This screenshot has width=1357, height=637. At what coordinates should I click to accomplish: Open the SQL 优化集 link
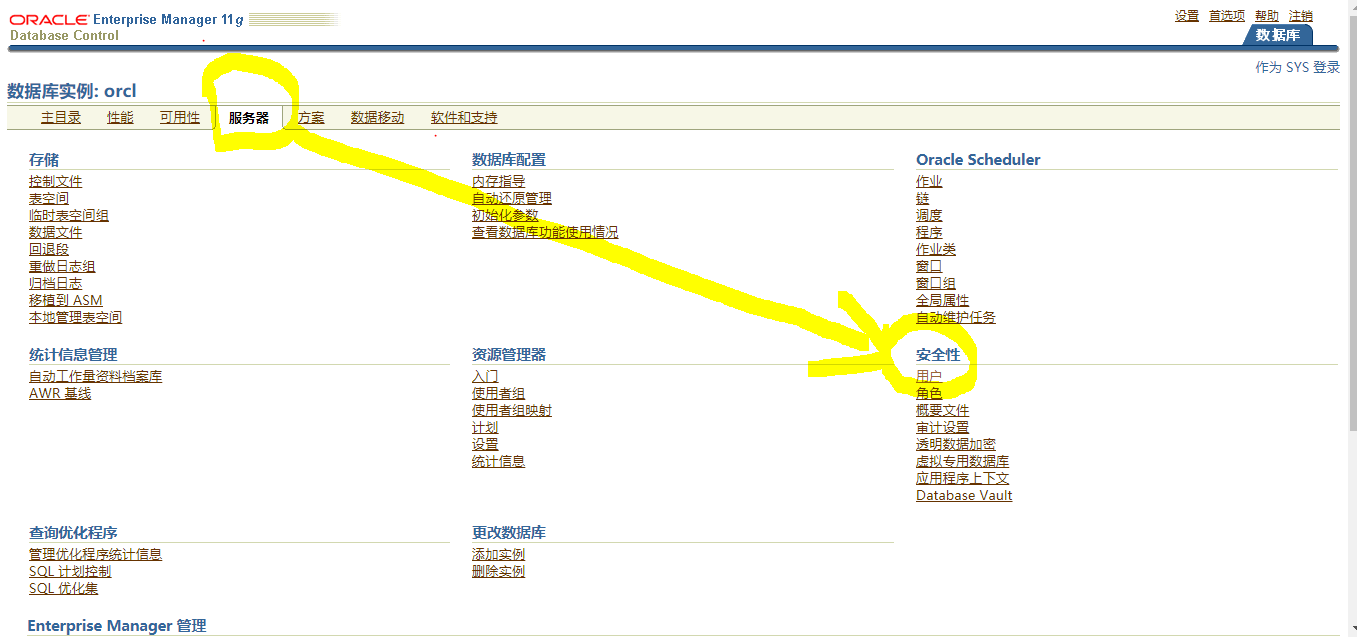click(x=64, y=588)
